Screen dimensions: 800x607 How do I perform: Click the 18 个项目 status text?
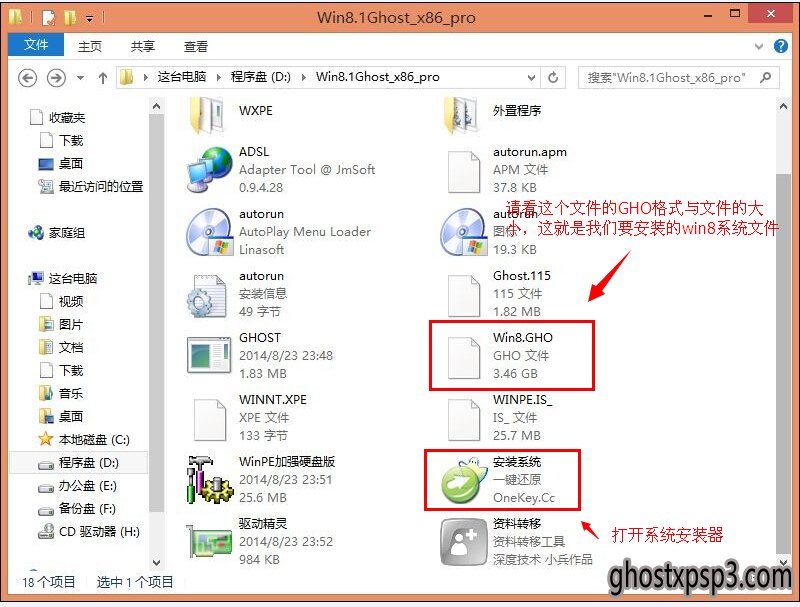48,581
